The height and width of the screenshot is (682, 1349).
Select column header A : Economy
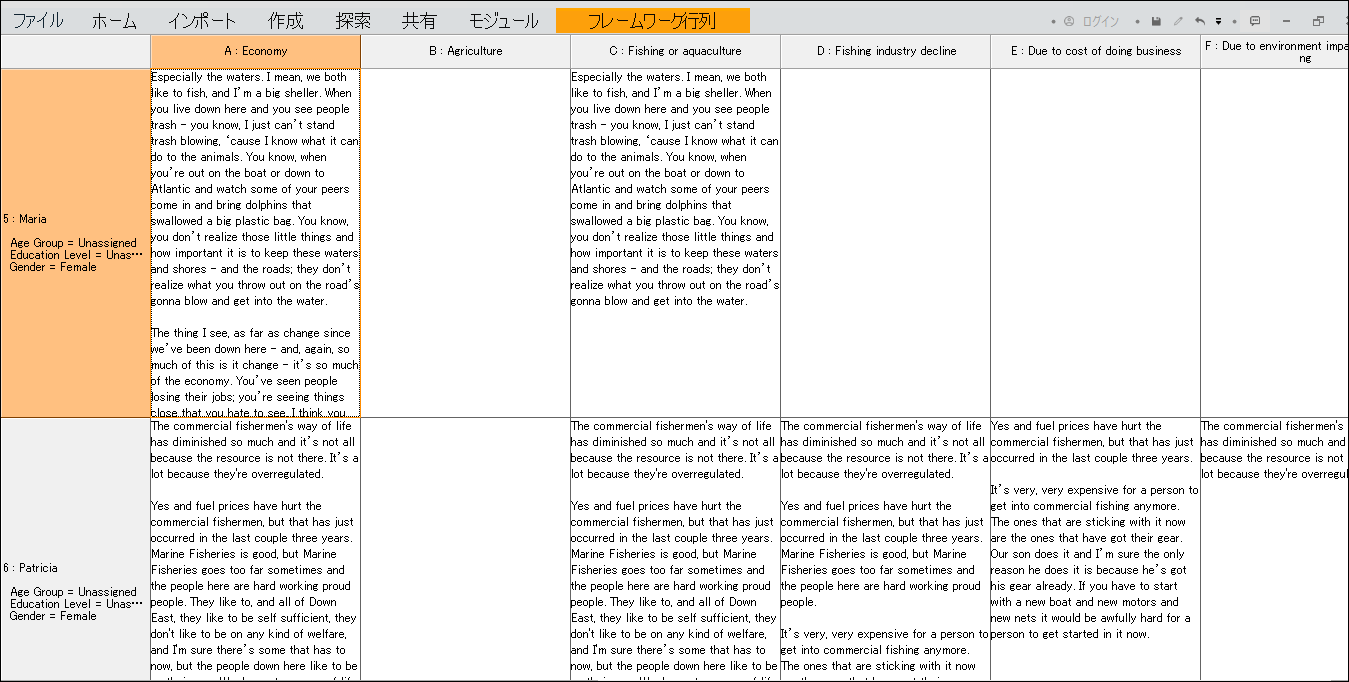(255, 51)
